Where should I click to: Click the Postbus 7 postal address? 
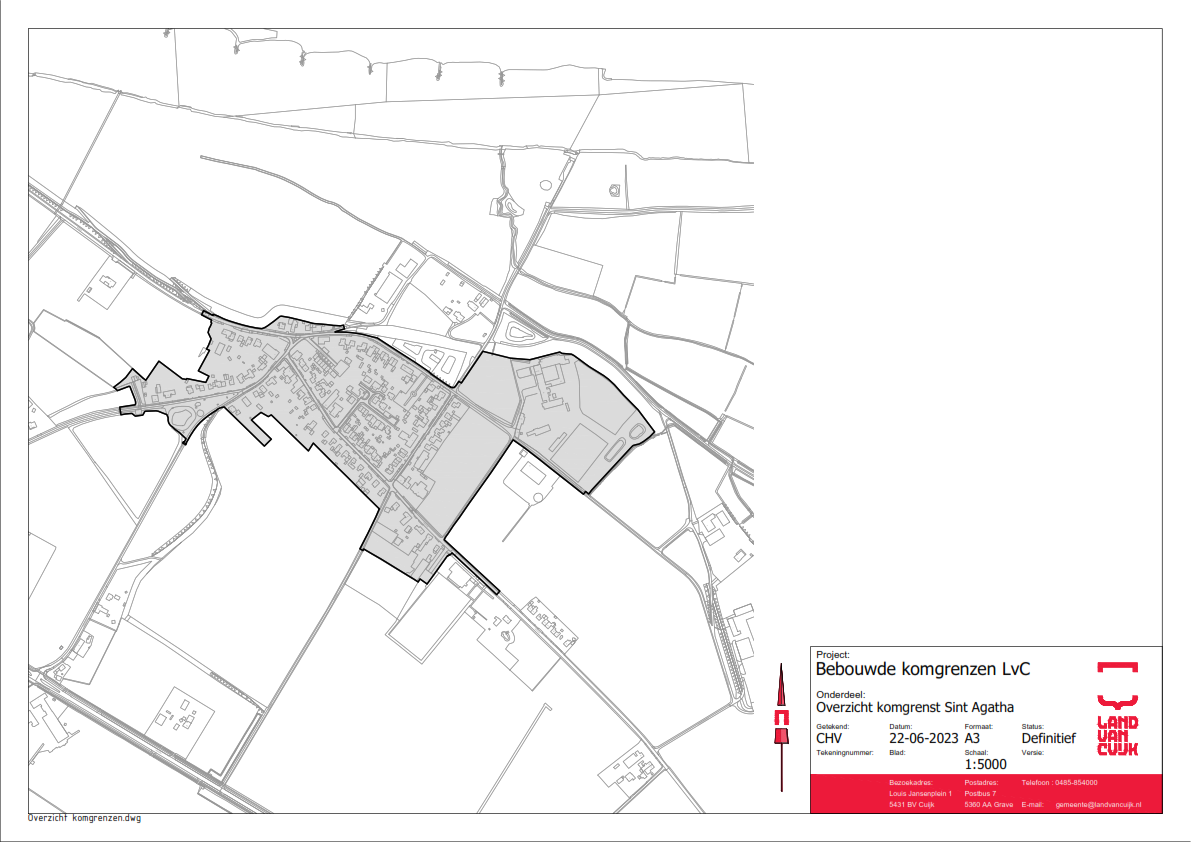pyautogui.click(x=981, y=793)
